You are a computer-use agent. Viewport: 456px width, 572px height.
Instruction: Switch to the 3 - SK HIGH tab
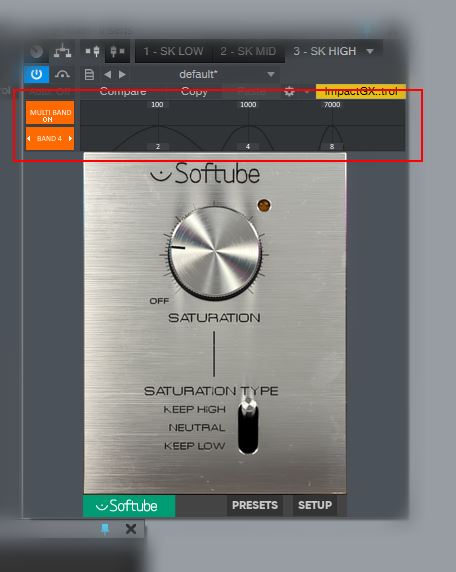325,51
